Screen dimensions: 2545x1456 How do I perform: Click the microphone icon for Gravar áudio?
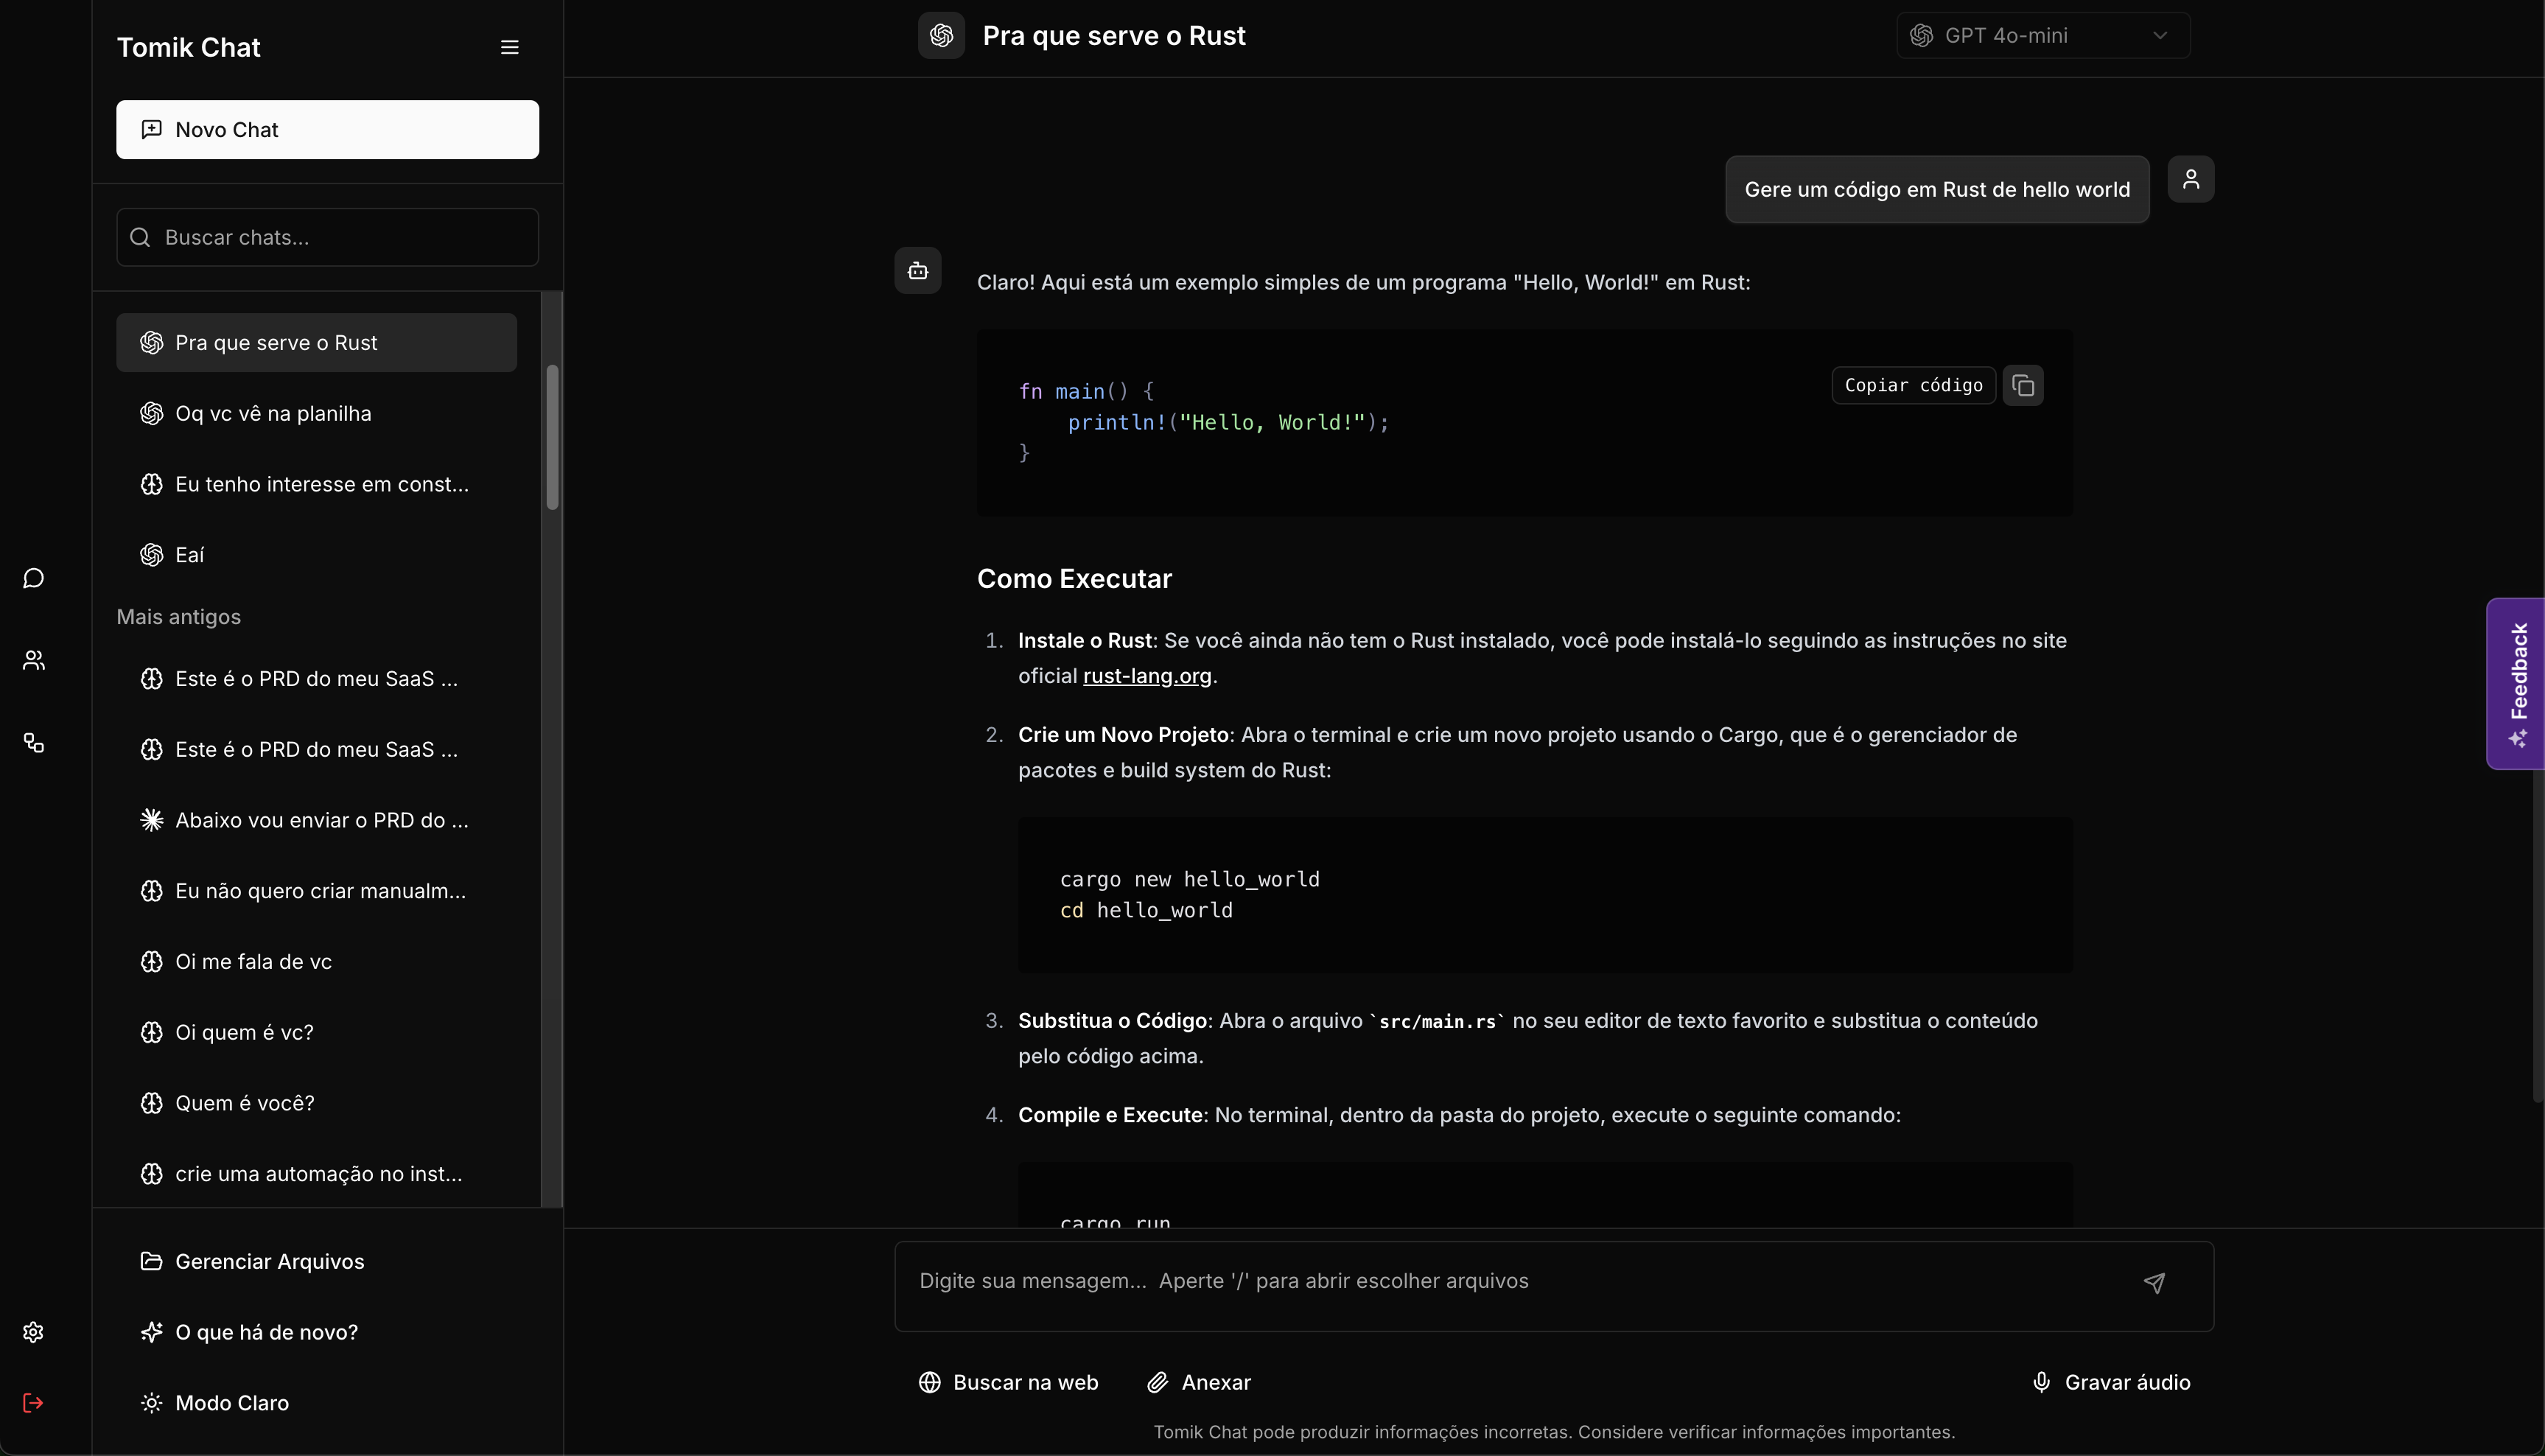tap(2041, 1382)
